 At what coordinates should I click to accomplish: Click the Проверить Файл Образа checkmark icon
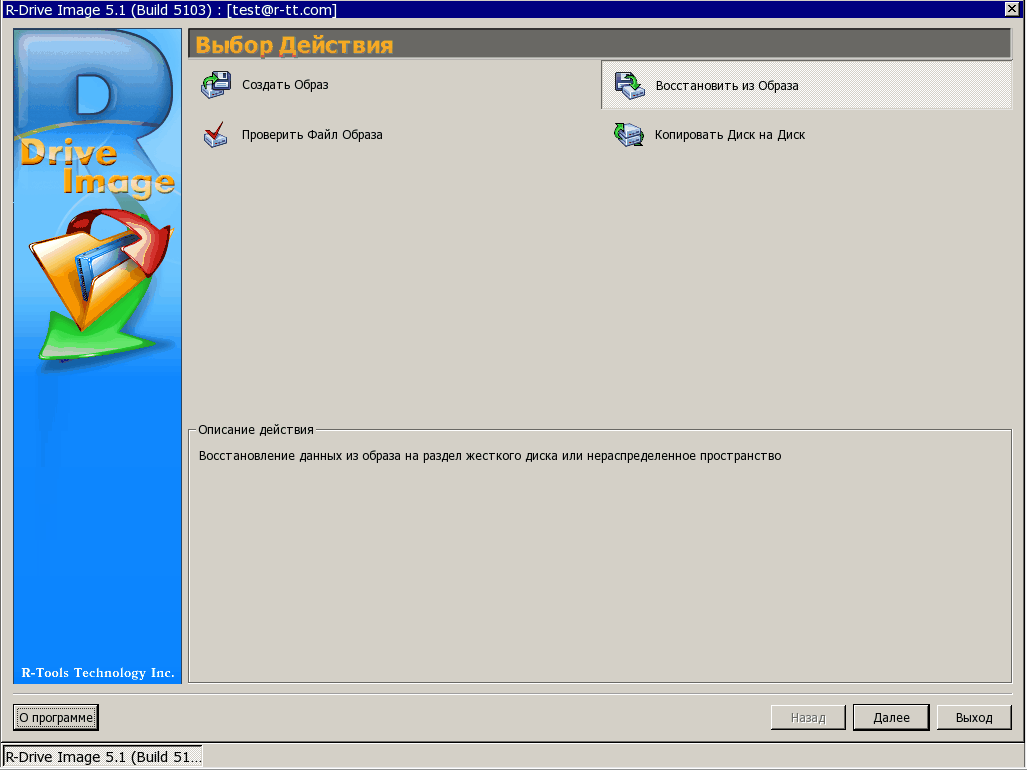tap(215, 134)
